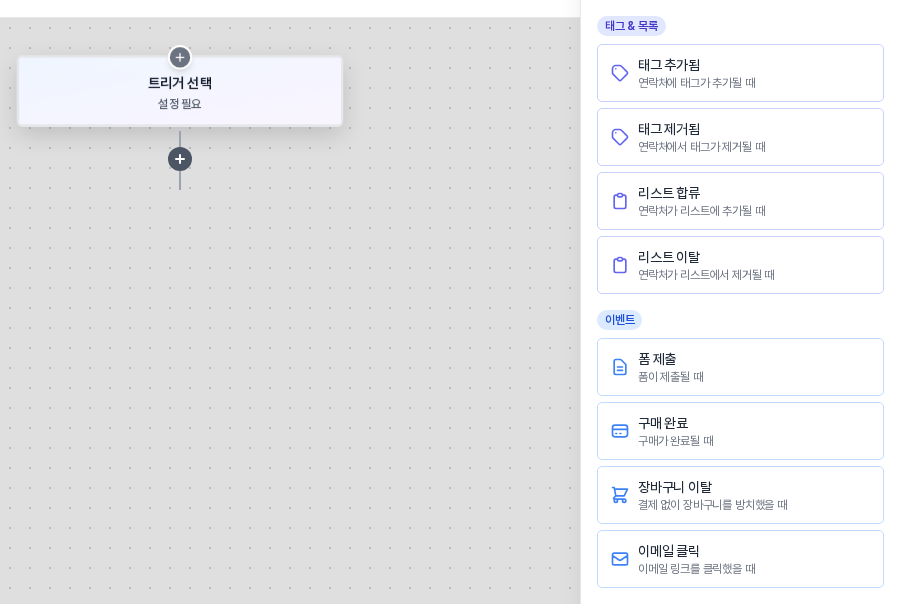Click description 이메일 링크를 클릭했을 때
The height and width of the screenshot is (604, 900).
point(697,569)
